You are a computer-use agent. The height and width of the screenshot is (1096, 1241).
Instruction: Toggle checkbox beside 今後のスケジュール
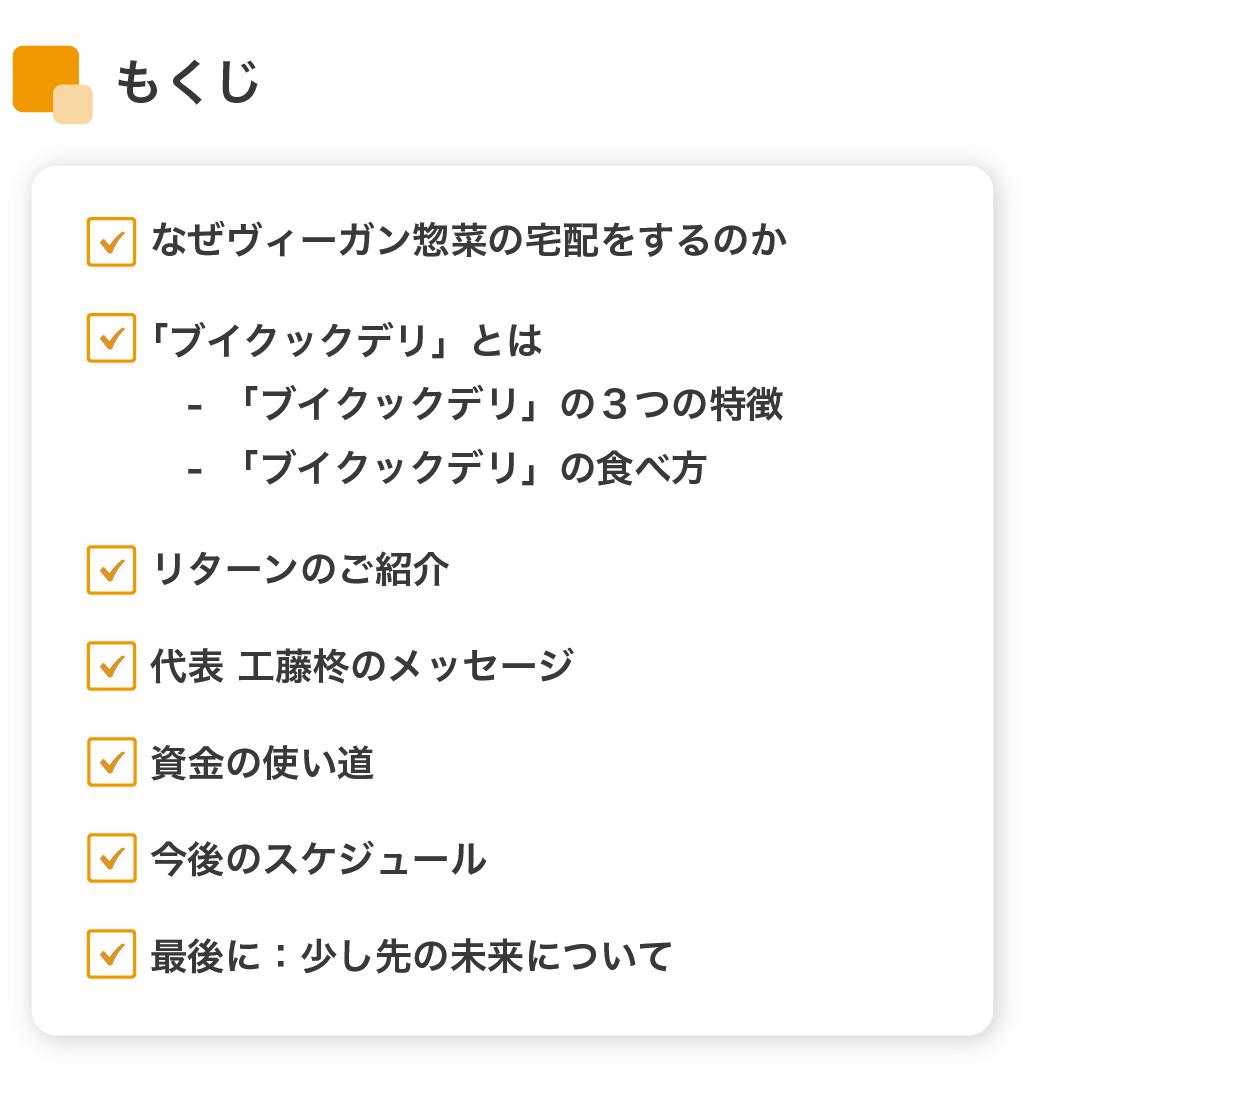coord(111,858)
